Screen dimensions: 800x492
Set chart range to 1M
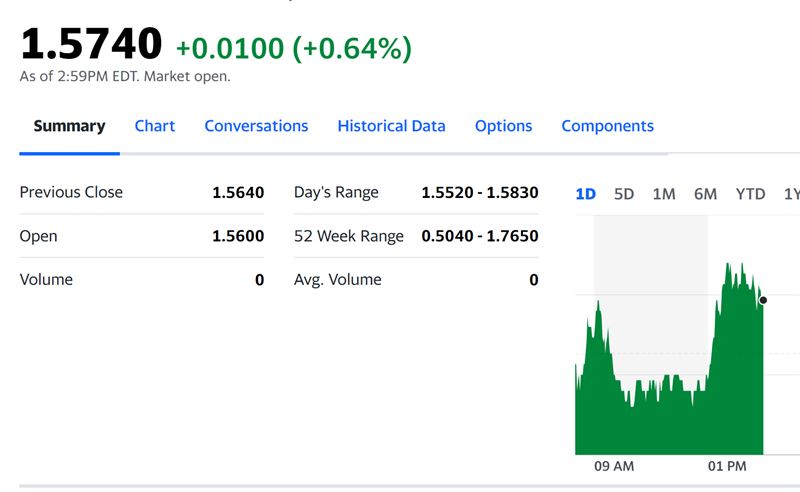click(664, 194)
